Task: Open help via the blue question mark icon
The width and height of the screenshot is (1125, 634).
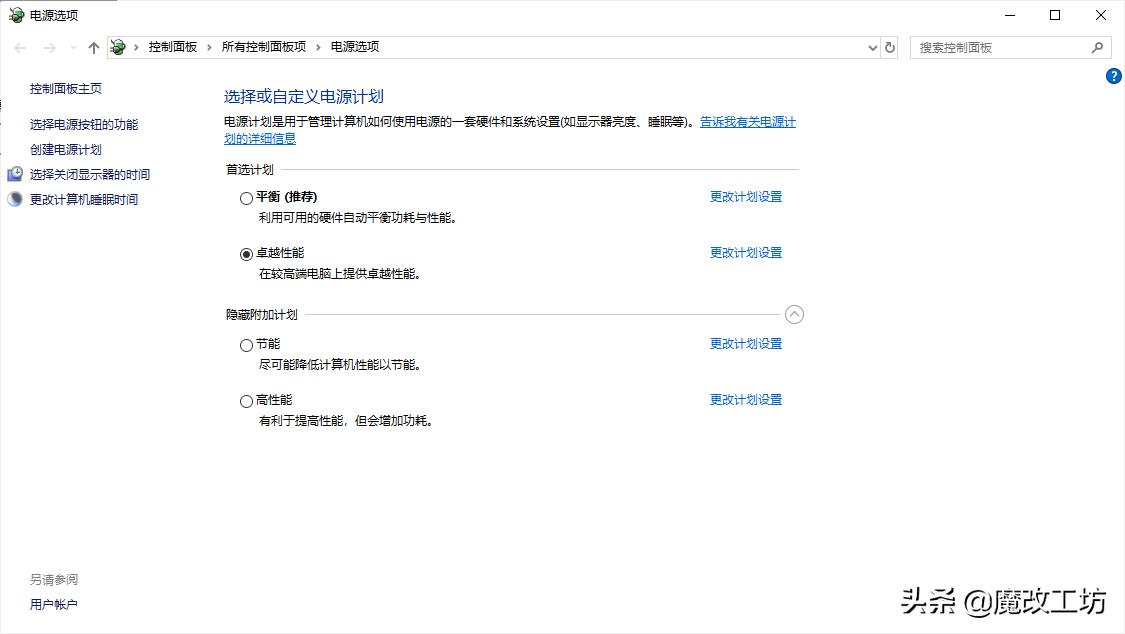Action: coord(1113,75)
